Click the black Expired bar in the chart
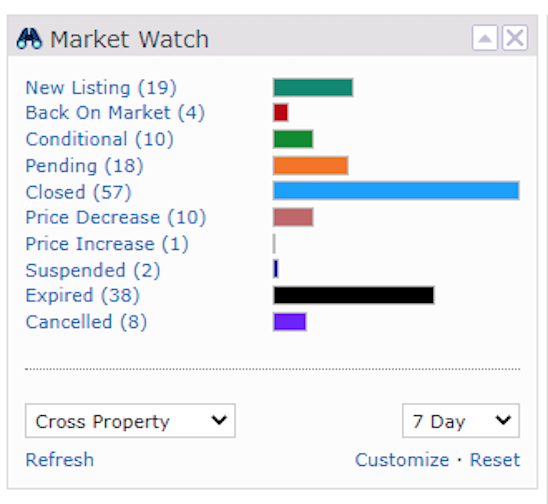The image size is (548, 504). (354, 295)
